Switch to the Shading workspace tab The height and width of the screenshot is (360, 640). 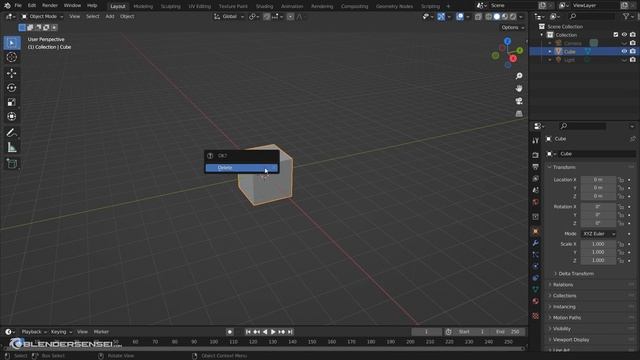point(264,6)
